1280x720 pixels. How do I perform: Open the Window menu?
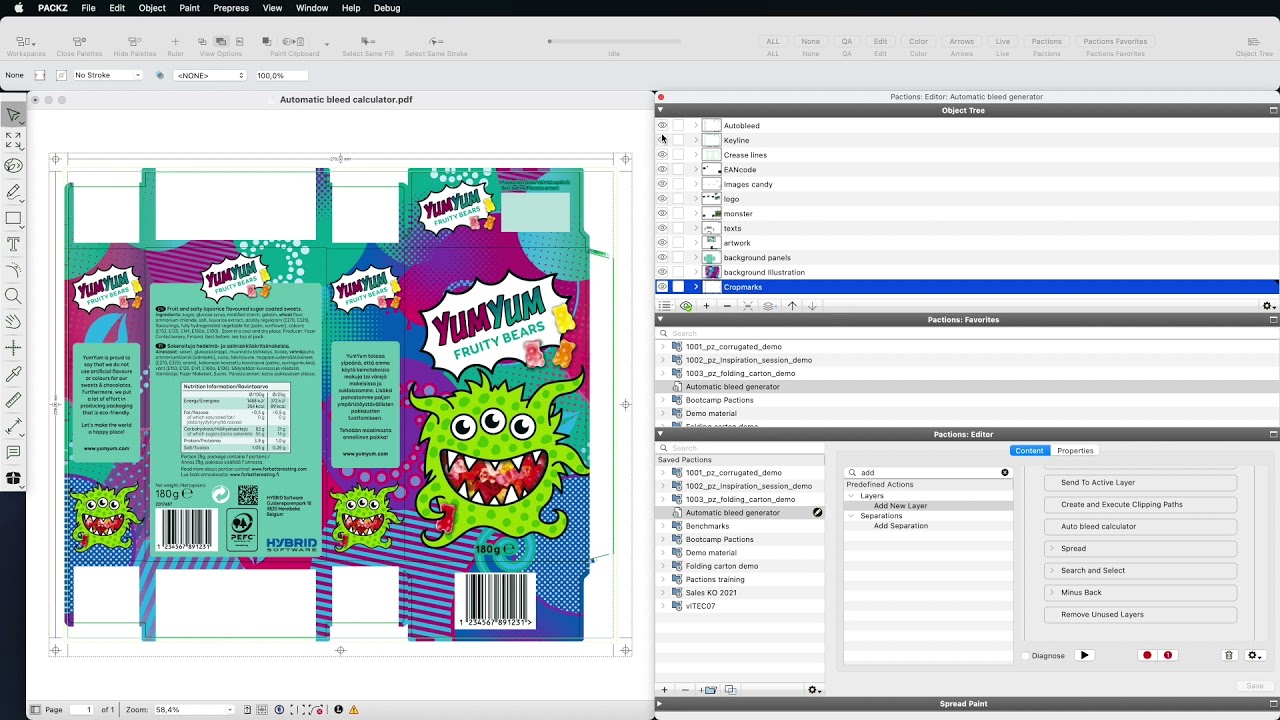312,8
